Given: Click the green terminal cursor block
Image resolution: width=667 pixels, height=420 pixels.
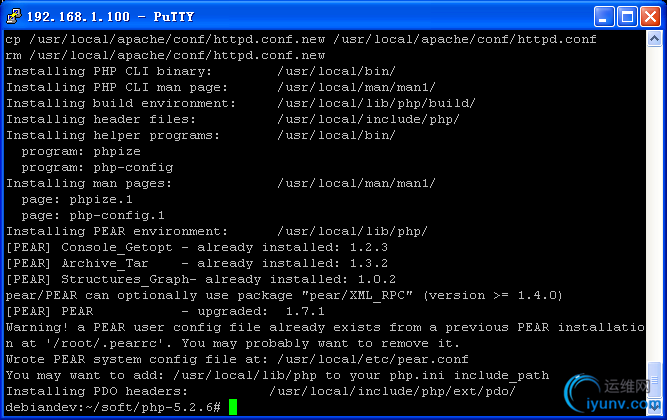Looking at the screenshot, I should click(233, 407).
